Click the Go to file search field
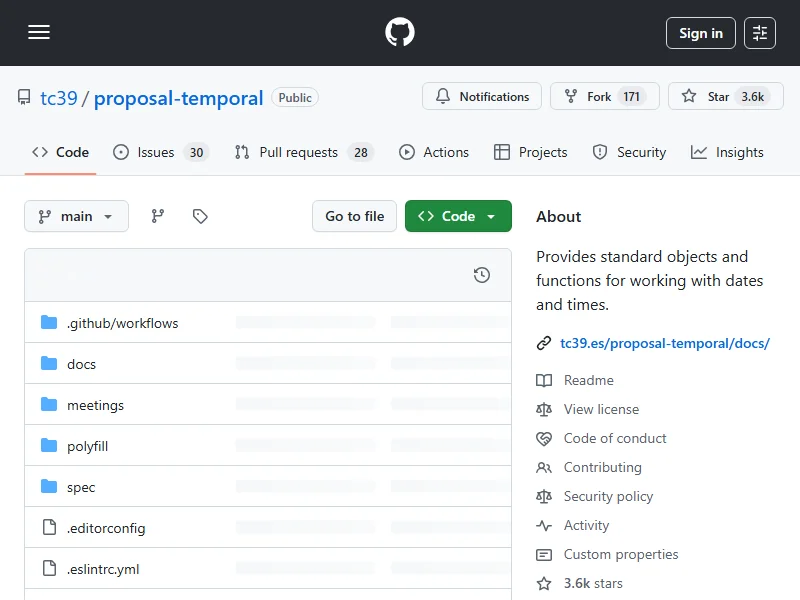The height and width of the screenshot is (600, 800). [x=355, y=216]
